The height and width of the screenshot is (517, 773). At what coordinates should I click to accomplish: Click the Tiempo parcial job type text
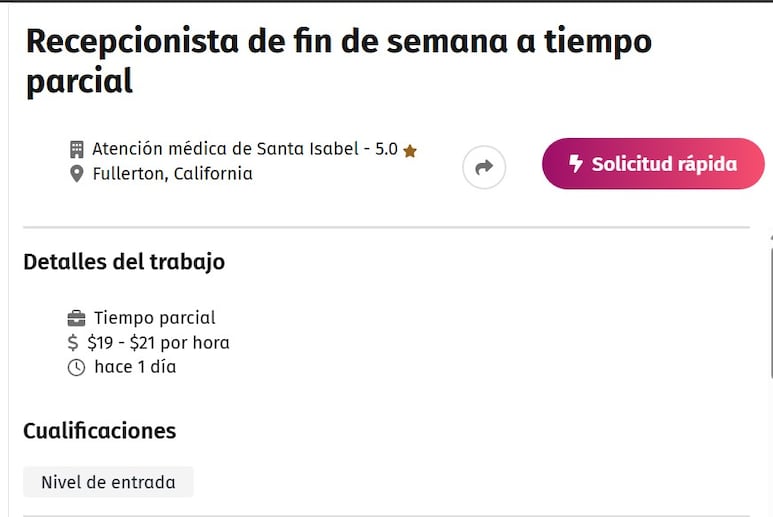[155, 318]
